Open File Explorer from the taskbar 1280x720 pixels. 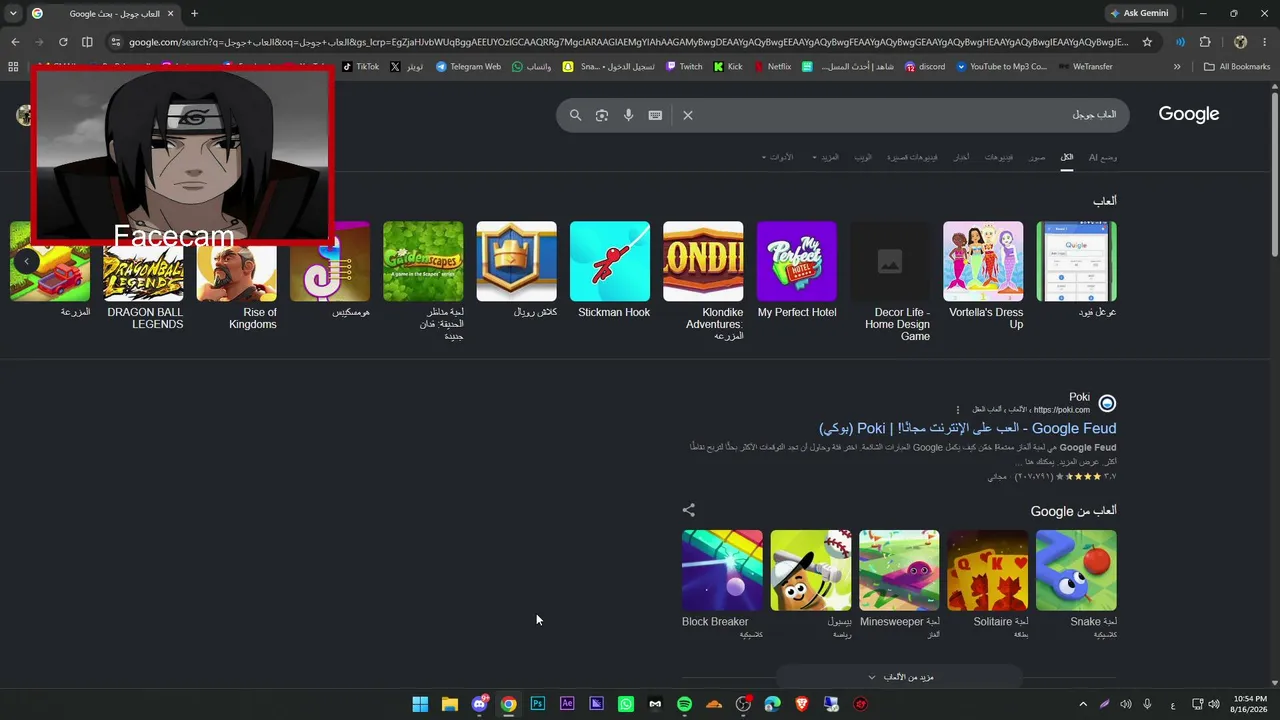click(450, 704)
